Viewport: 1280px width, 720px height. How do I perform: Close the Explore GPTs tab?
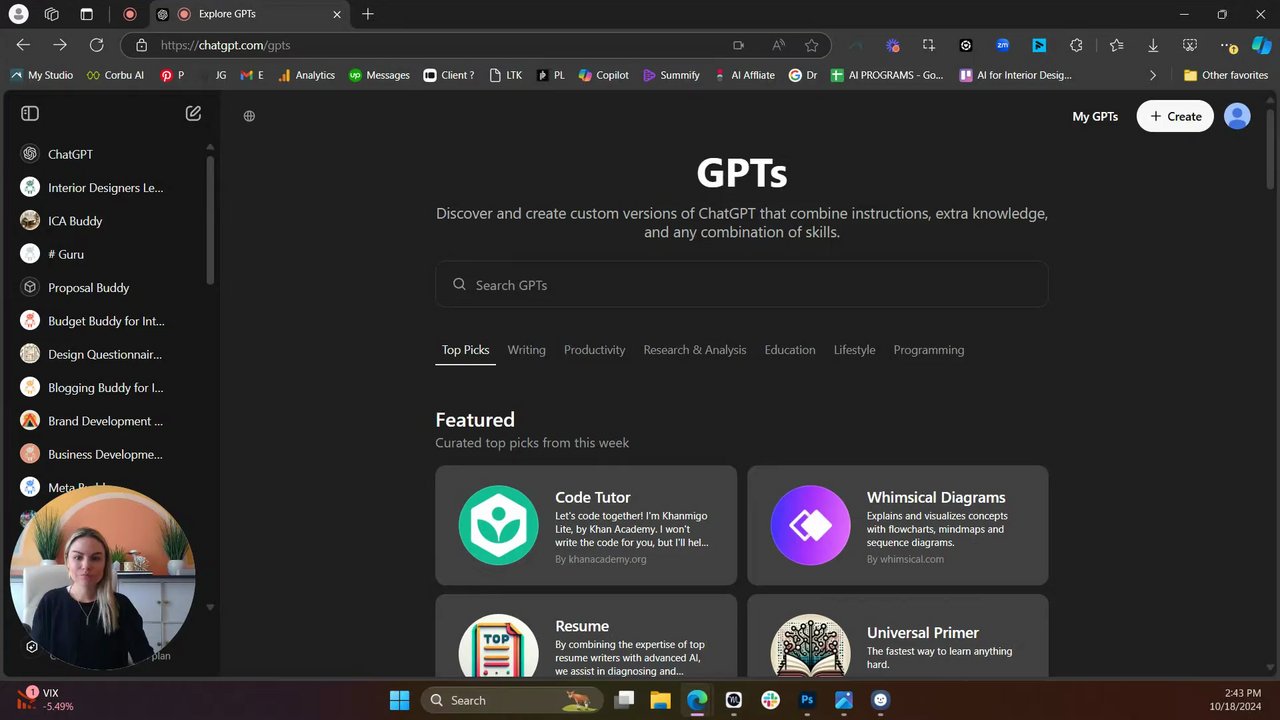[337, 14]
